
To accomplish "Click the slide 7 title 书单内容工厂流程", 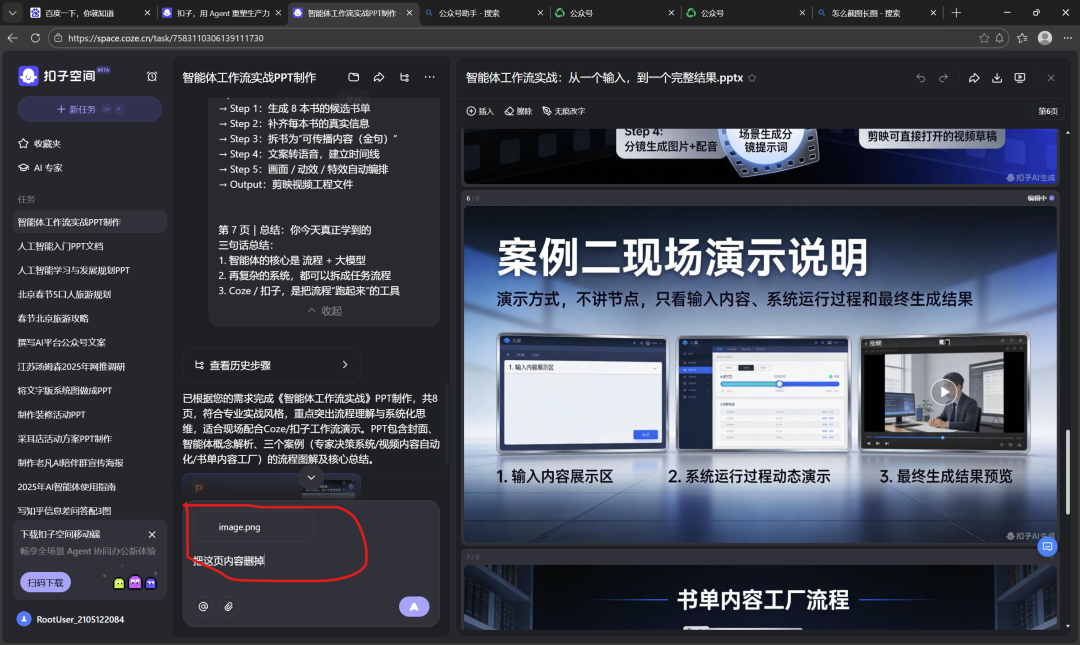I will pyautogui.click(x=762, y=600).
